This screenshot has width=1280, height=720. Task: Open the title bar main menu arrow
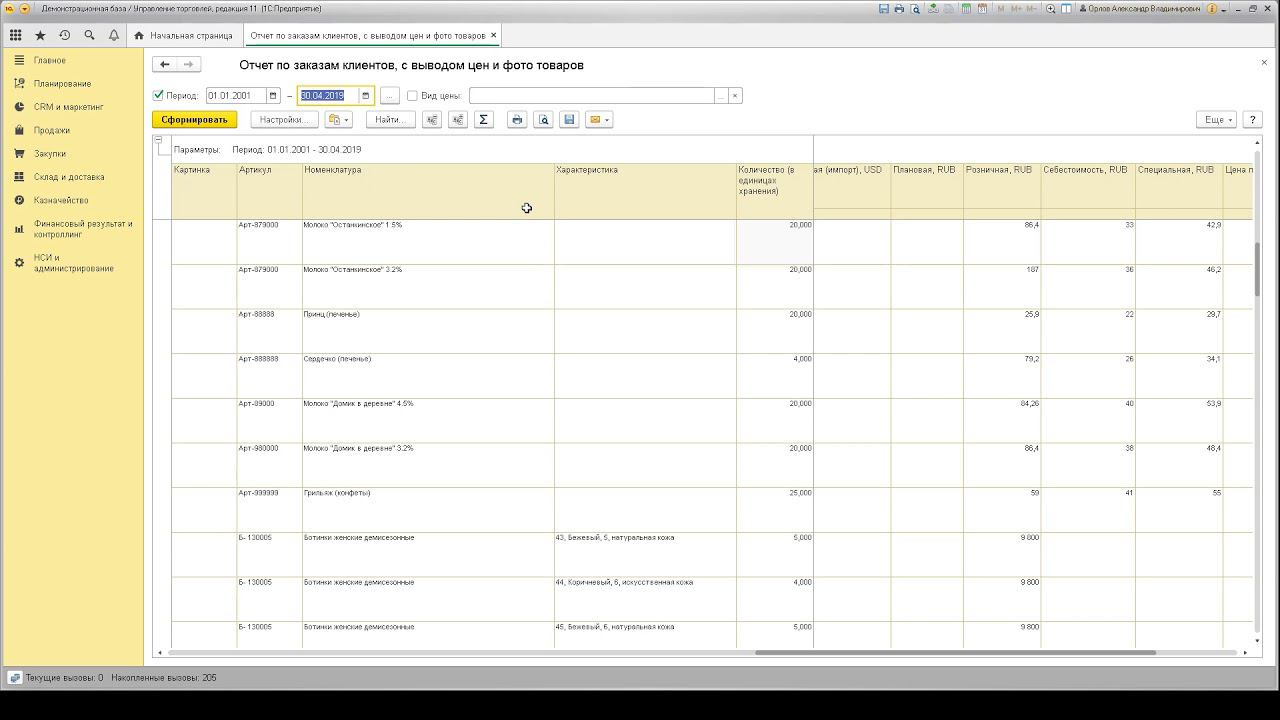click(25, 9)
